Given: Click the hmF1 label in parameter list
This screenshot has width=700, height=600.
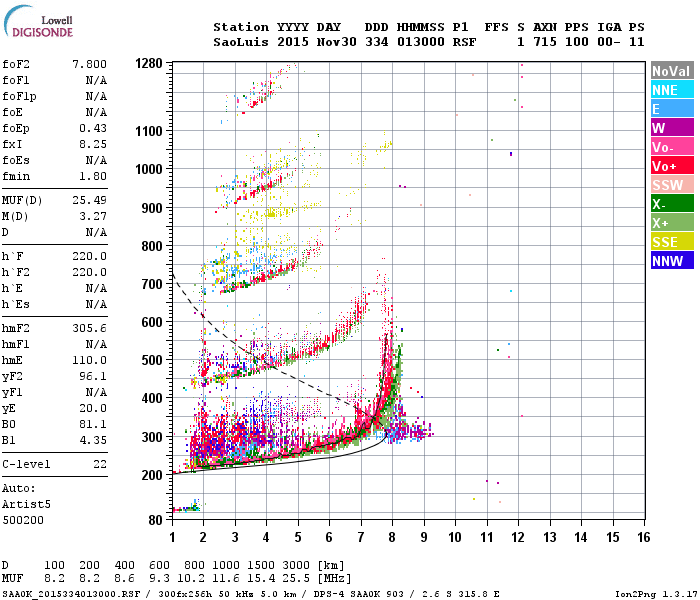Looking at the screenshot, I should tap(16, 344).
